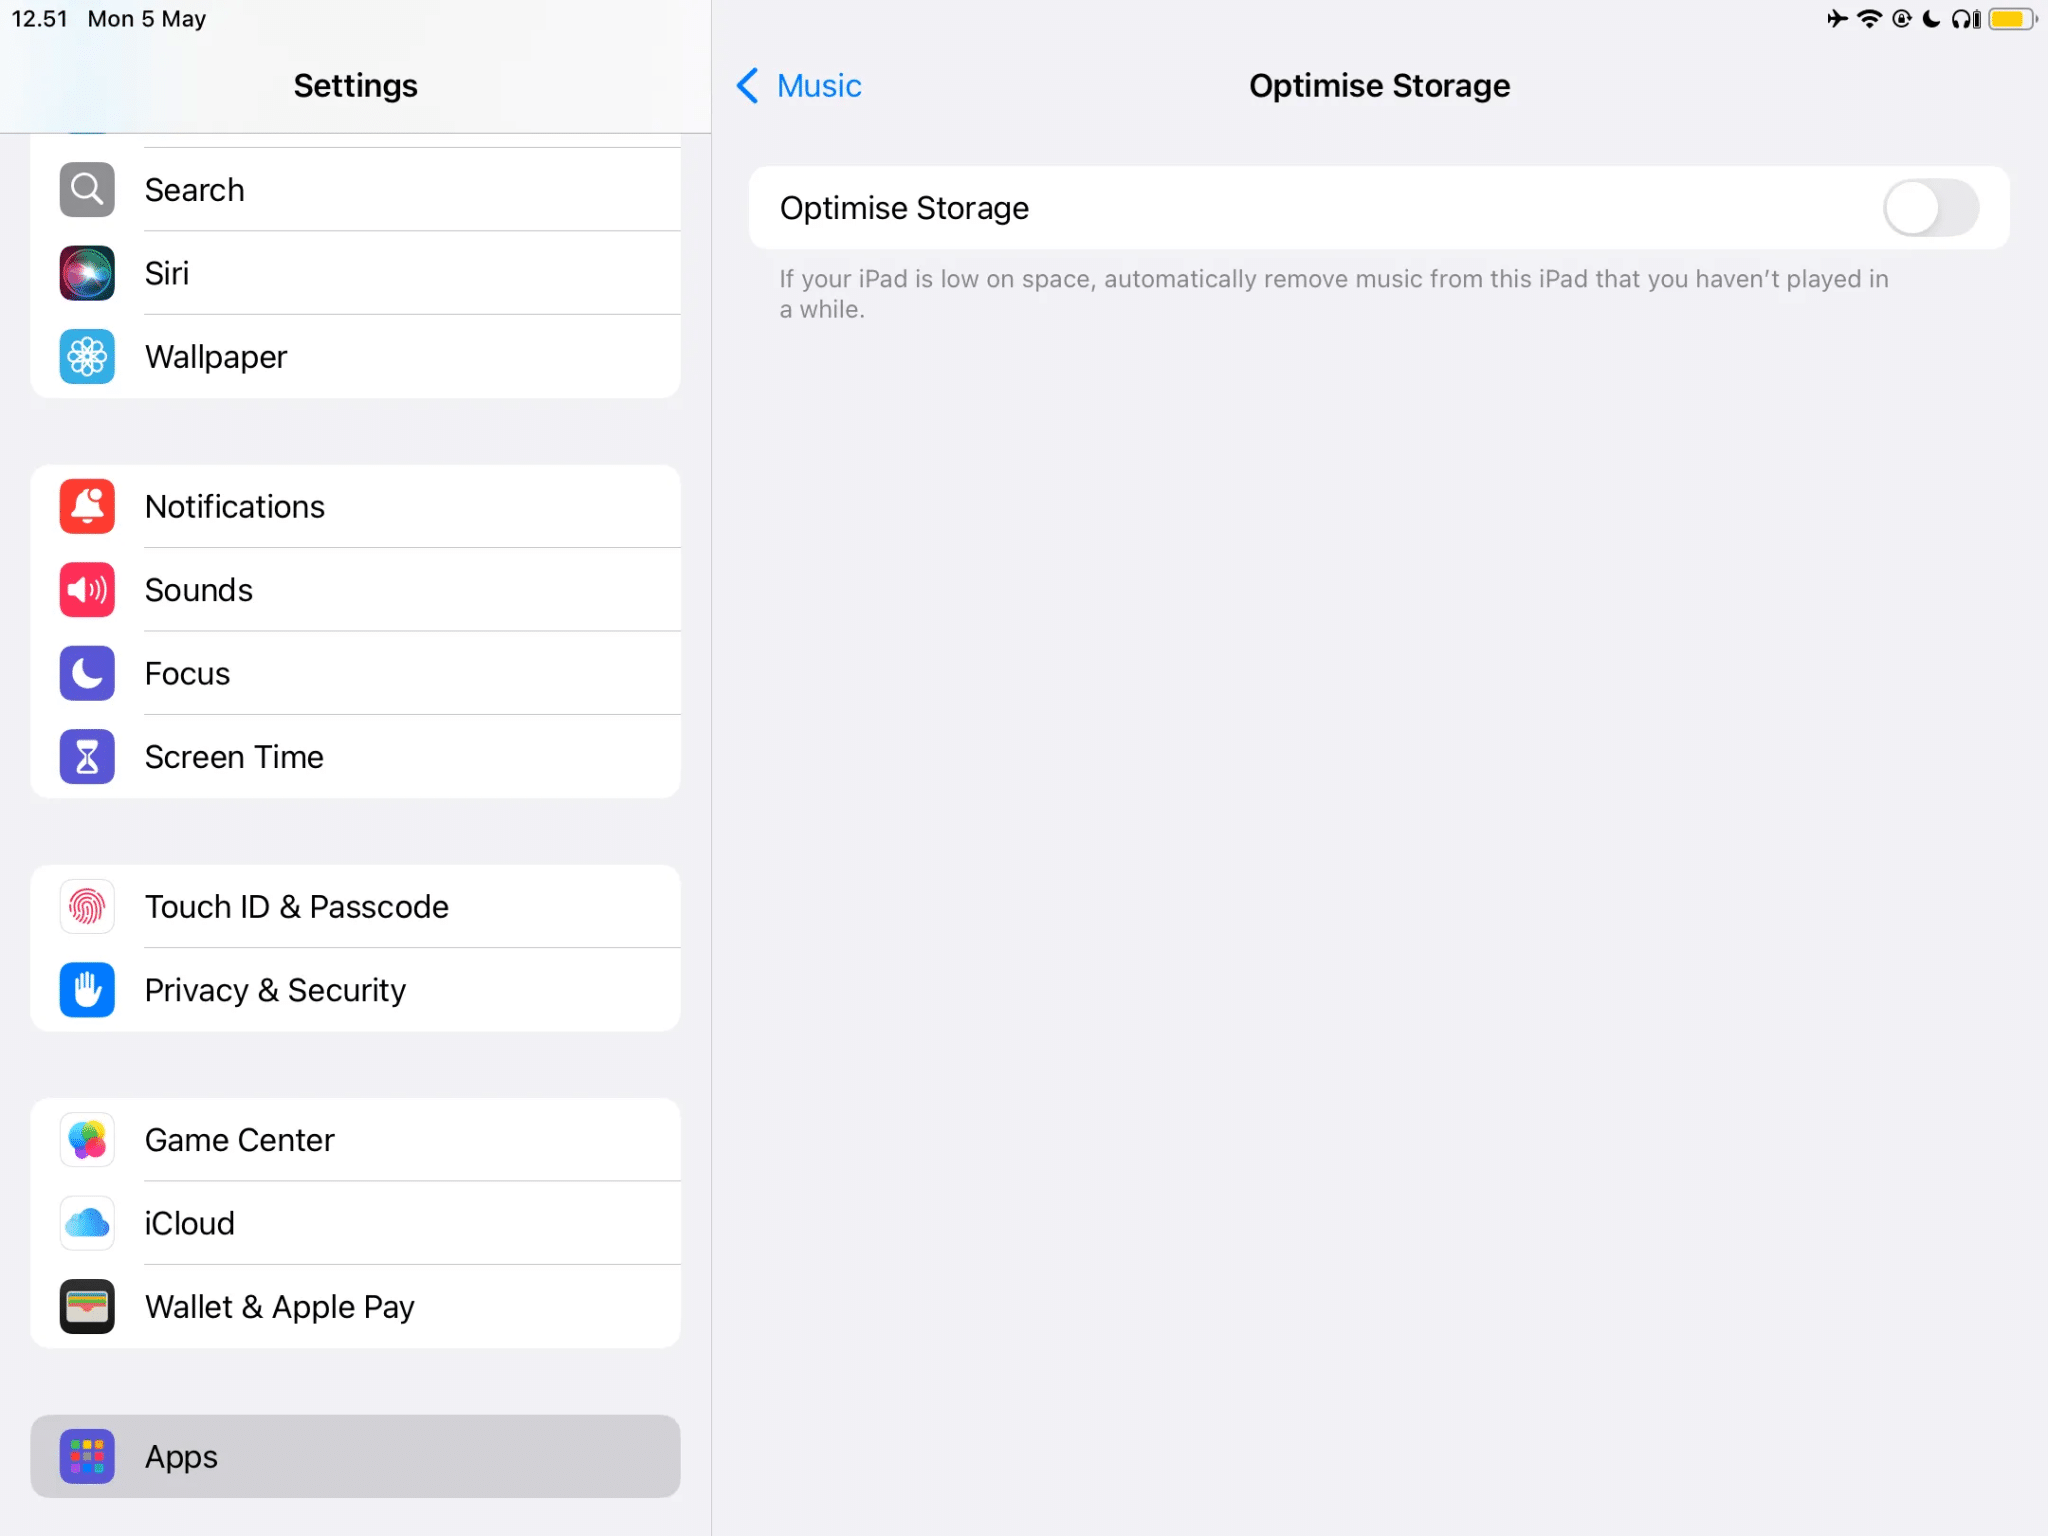Image resolution: width=2048 pixels, height=1536 pixels.
Task: Select the Siri settings icon
Action: (x=87, y=272)
